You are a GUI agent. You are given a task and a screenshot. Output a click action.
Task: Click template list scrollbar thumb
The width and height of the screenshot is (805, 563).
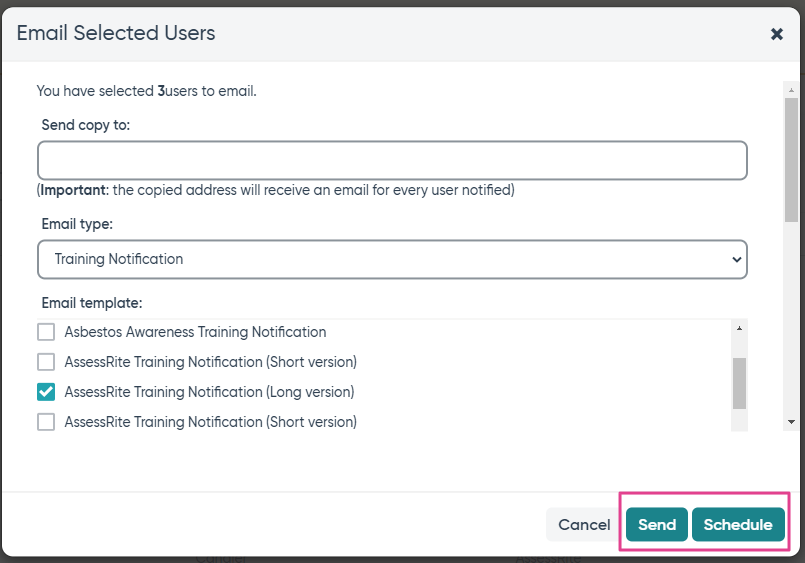coord(739,383)
